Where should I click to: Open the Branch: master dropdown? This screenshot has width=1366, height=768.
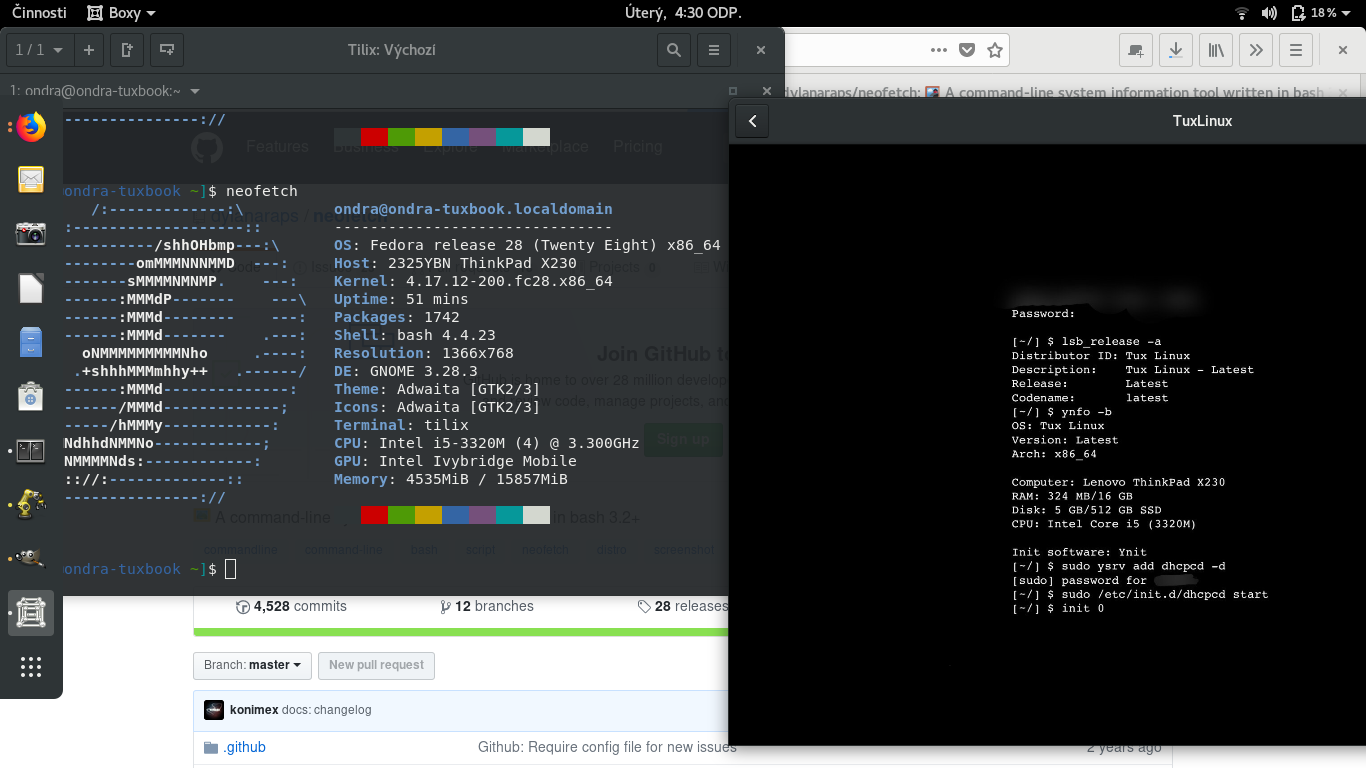[253, 665]
